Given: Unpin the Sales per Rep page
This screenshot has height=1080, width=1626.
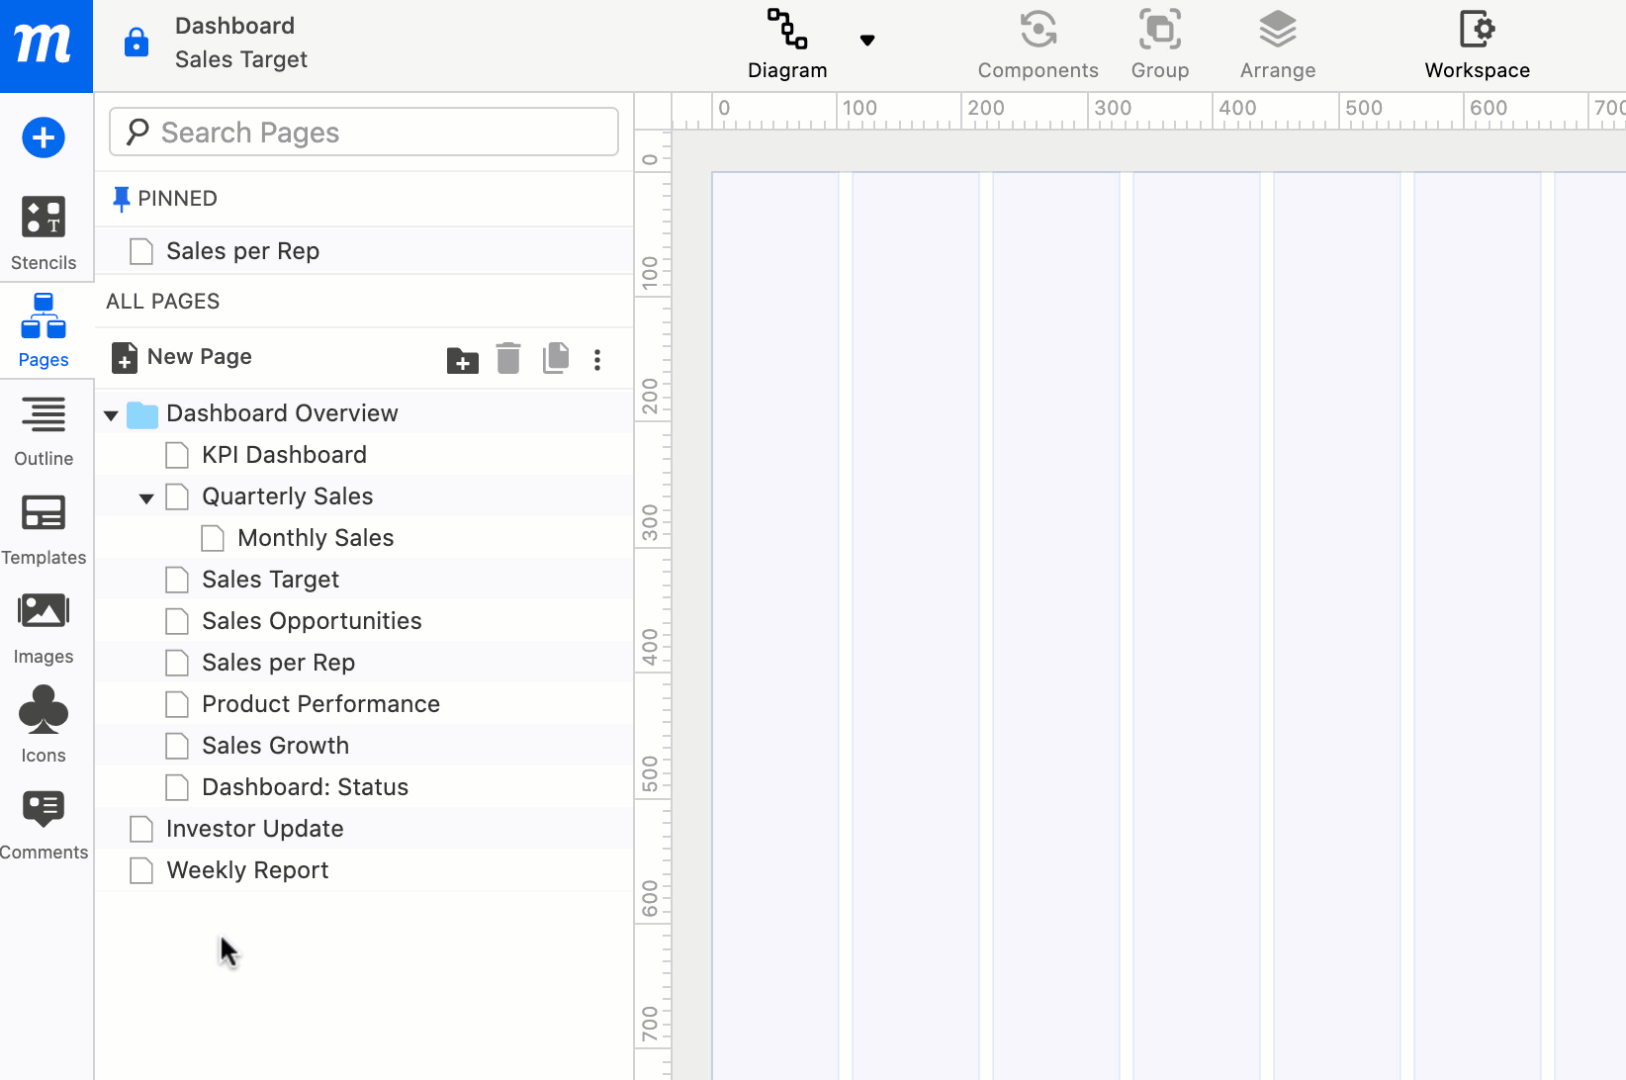Looking at the screenshot, I should (x=121, y=198).
